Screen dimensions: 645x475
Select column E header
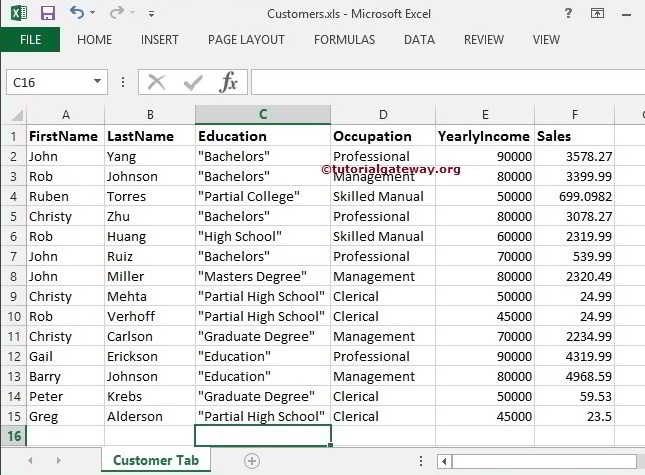(485, 114)
